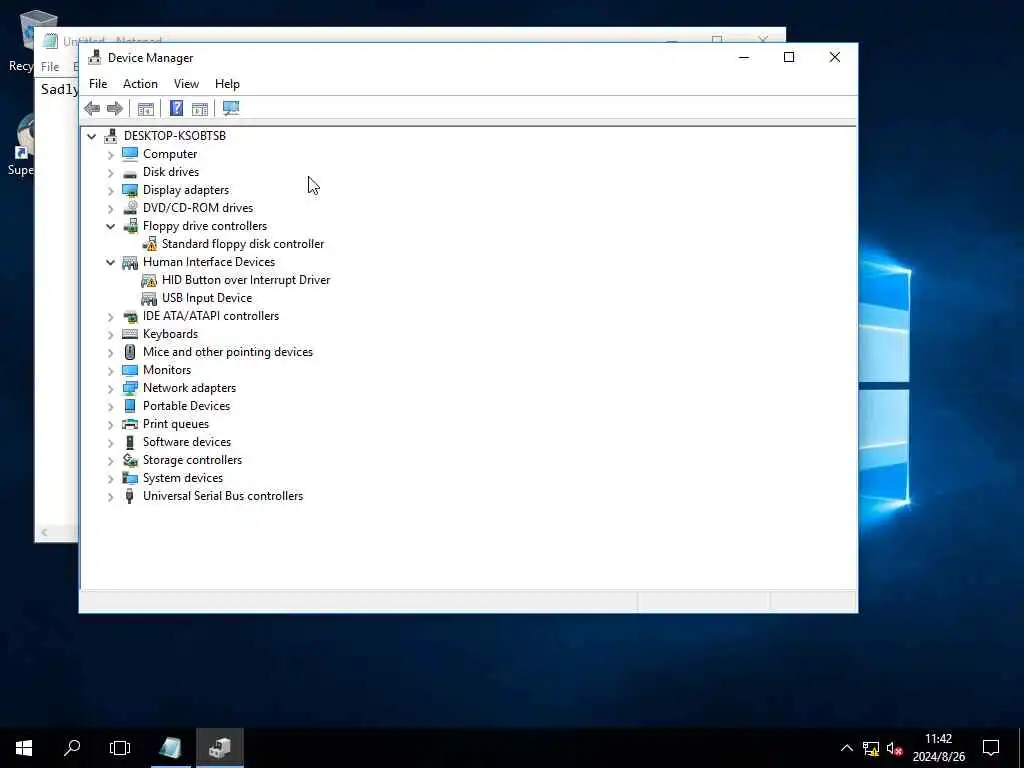Screen dimensions: 1024x768
Task: Open the notification center icon
Action: [x=991, y=748]
